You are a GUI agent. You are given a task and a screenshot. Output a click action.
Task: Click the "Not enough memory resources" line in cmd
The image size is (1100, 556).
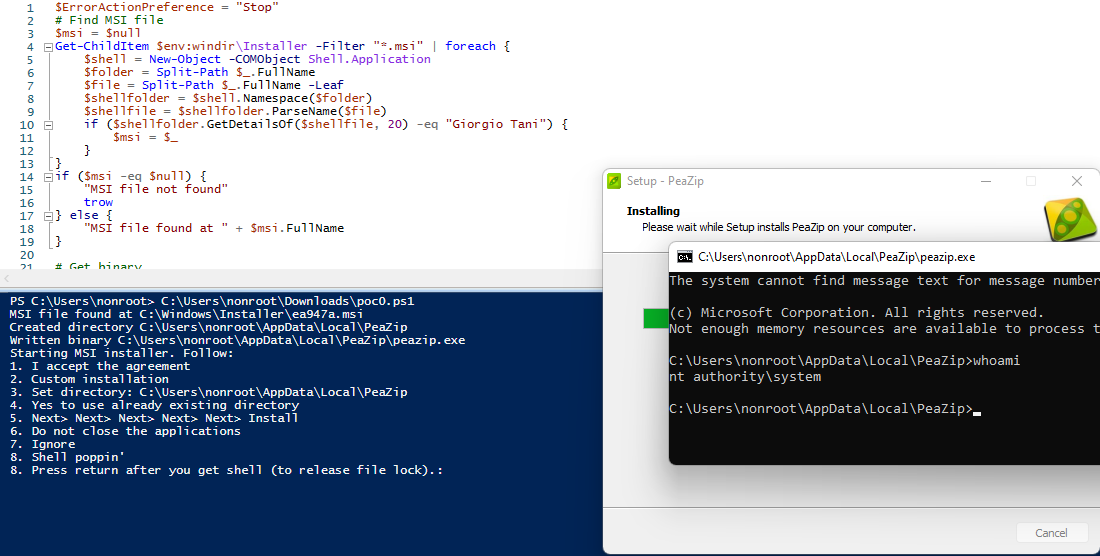click(x=884, y=329)
